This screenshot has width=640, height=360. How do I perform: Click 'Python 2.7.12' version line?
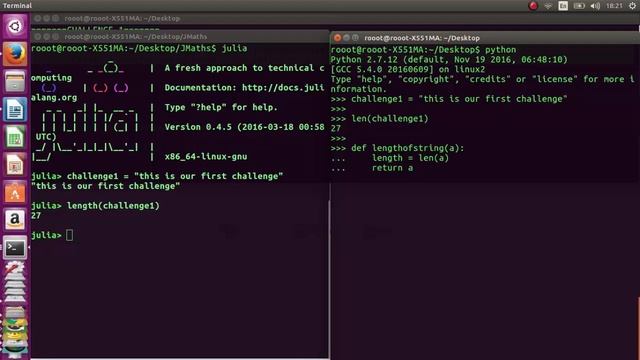click(449, 60)
